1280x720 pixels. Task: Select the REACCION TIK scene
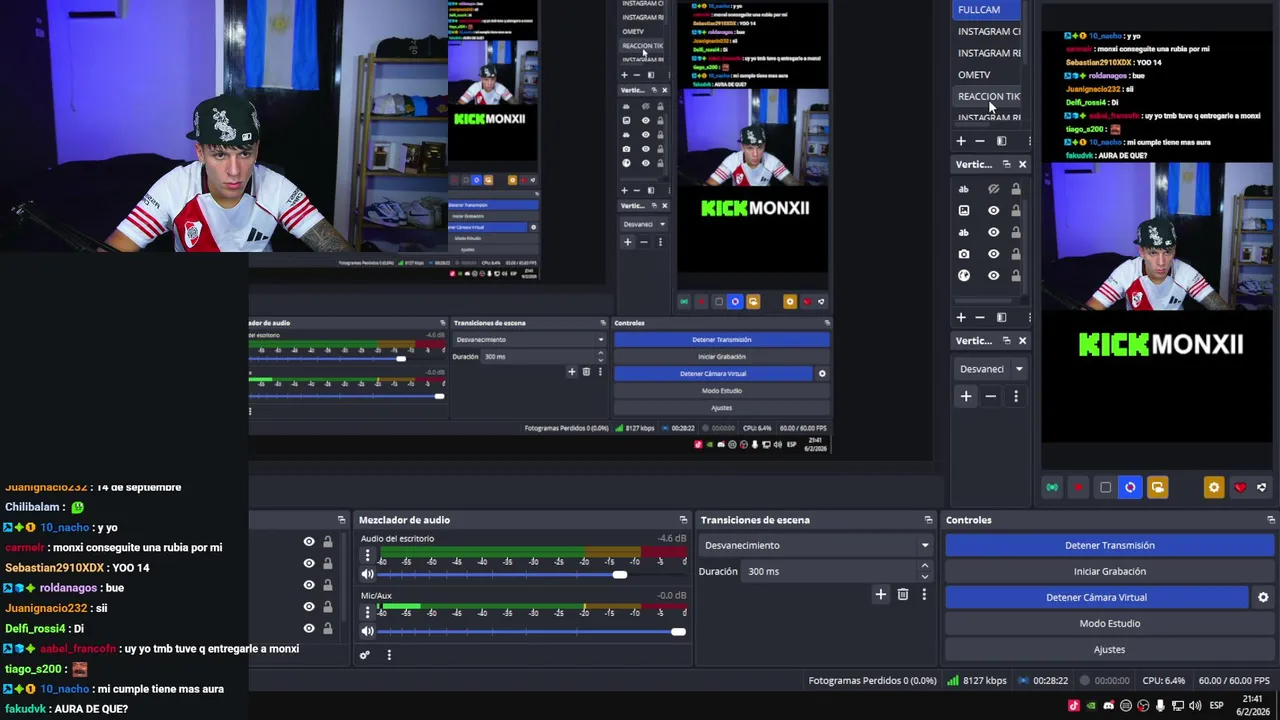pyautogui.click(x=988, y=97)
